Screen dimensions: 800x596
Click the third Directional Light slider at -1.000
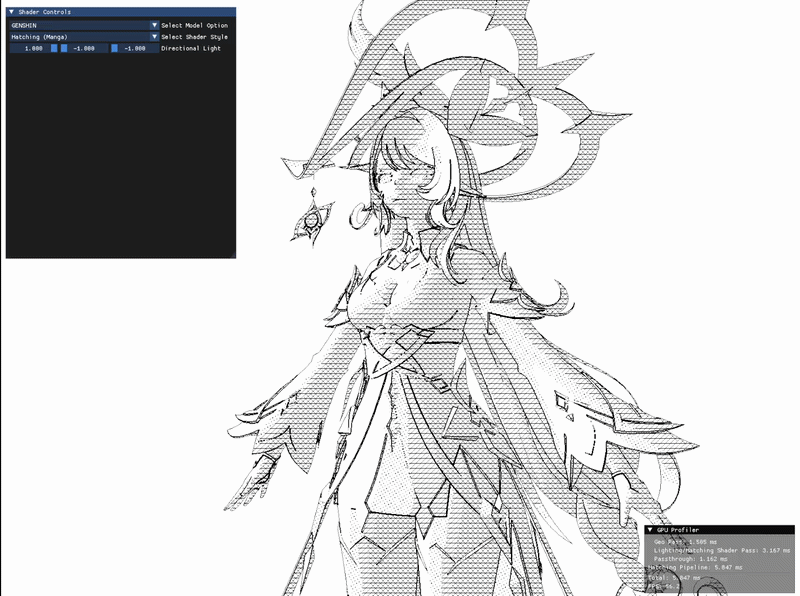(x=135, y=48)
